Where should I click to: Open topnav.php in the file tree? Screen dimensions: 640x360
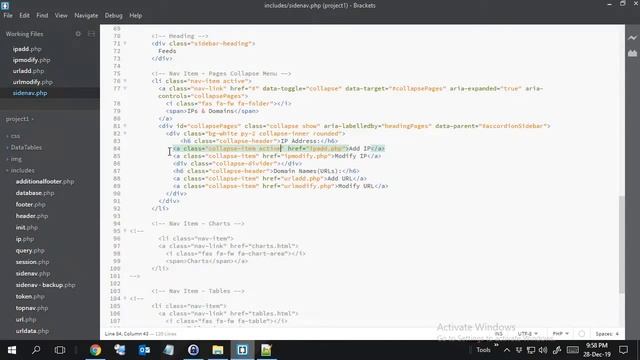pyautogui.click(x=32, y=308)
